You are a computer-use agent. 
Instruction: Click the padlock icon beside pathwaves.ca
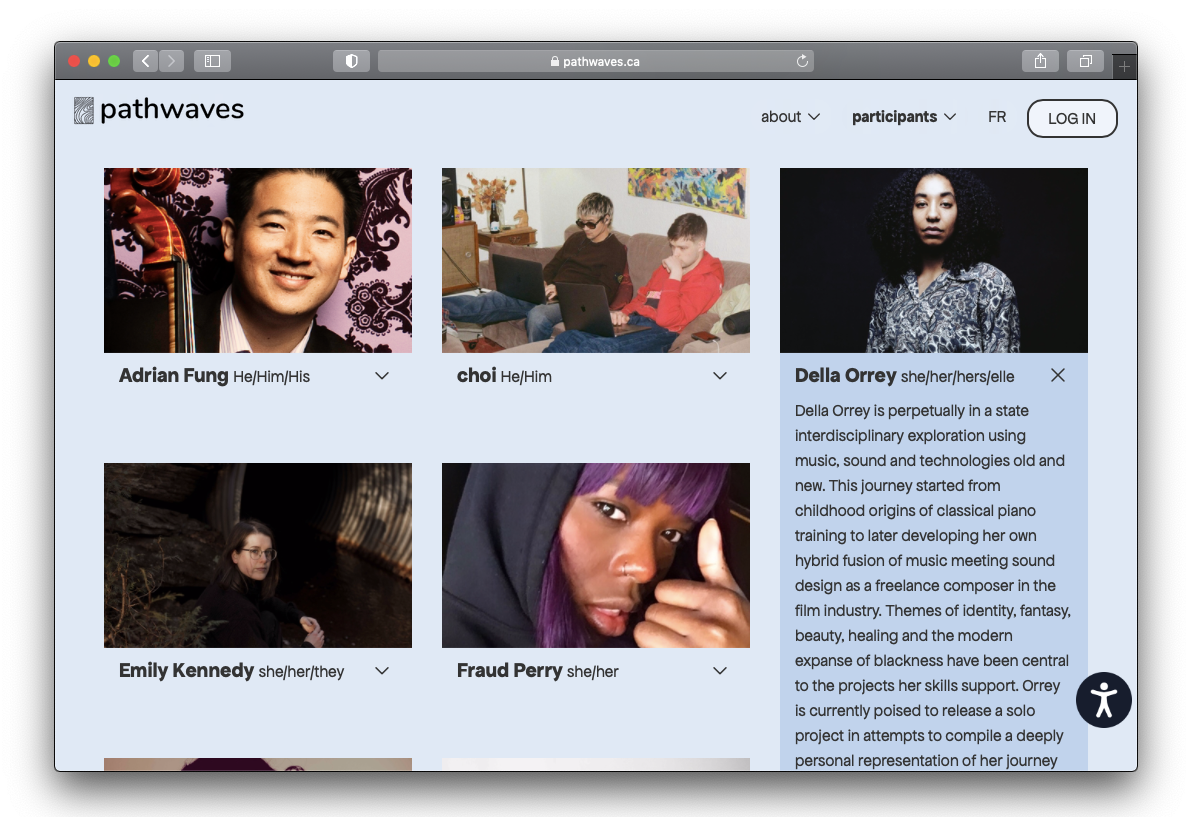point(555,61)
